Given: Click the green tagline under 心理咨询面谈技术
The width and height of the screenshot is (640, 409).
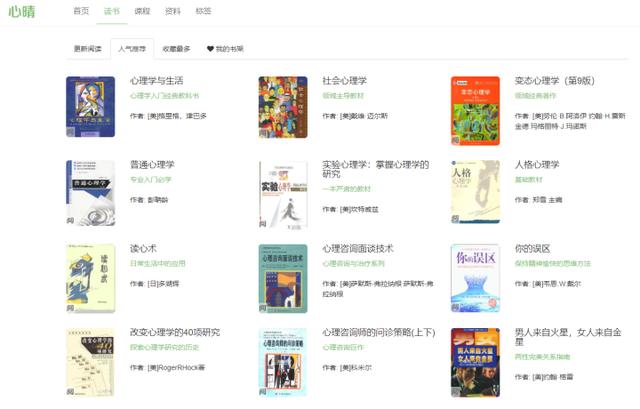Looking at the screenshot, I should pyautogui.click(x=353, y=264).
